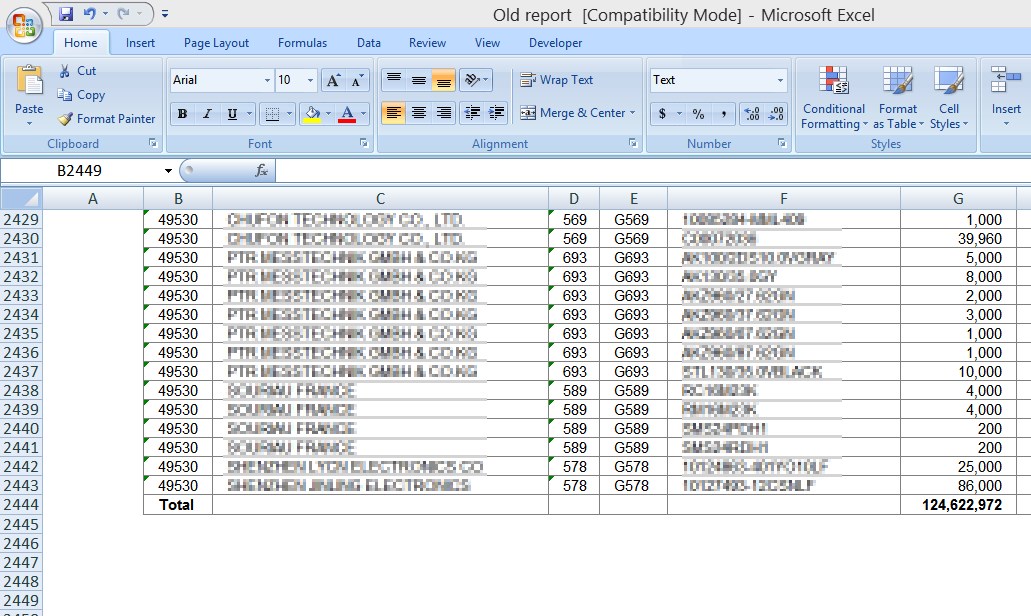Middle align cell contents
This screenshot has height=616, width=1031.
click(419, 80)
